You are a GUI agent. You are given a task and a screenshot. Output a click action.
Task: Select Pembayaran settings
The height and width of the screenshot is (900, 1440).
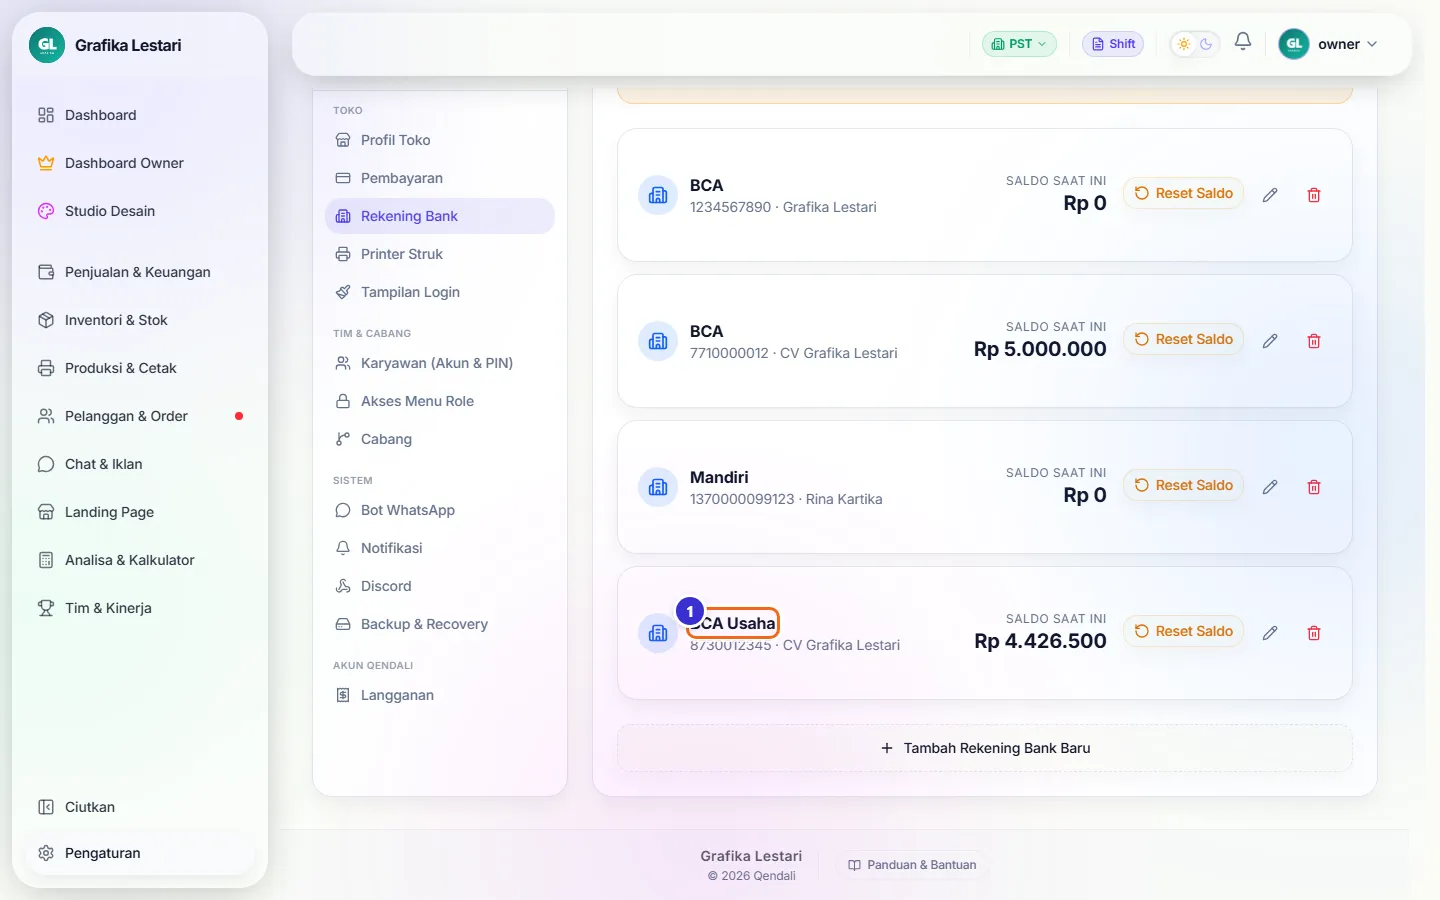pyautogui.click(x=440, y=178)
